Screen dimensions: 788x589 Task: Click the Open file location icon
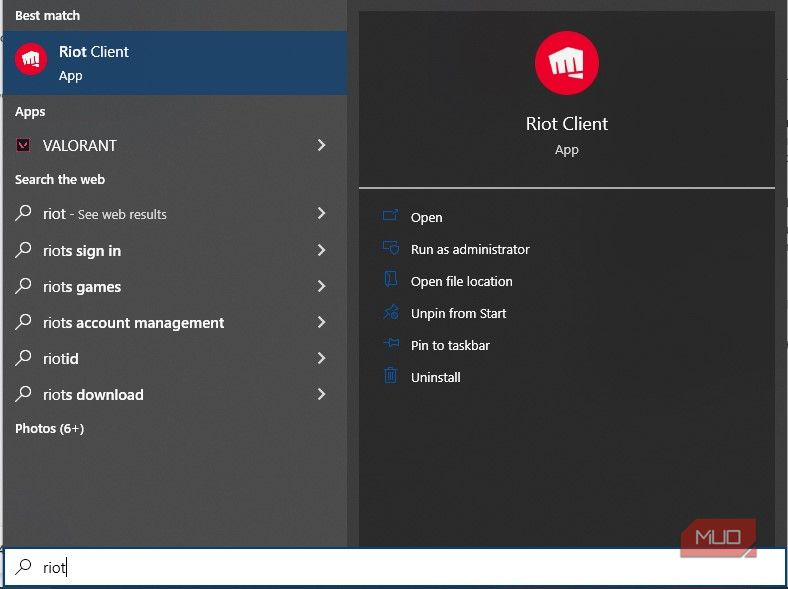(x=390, y=280)
